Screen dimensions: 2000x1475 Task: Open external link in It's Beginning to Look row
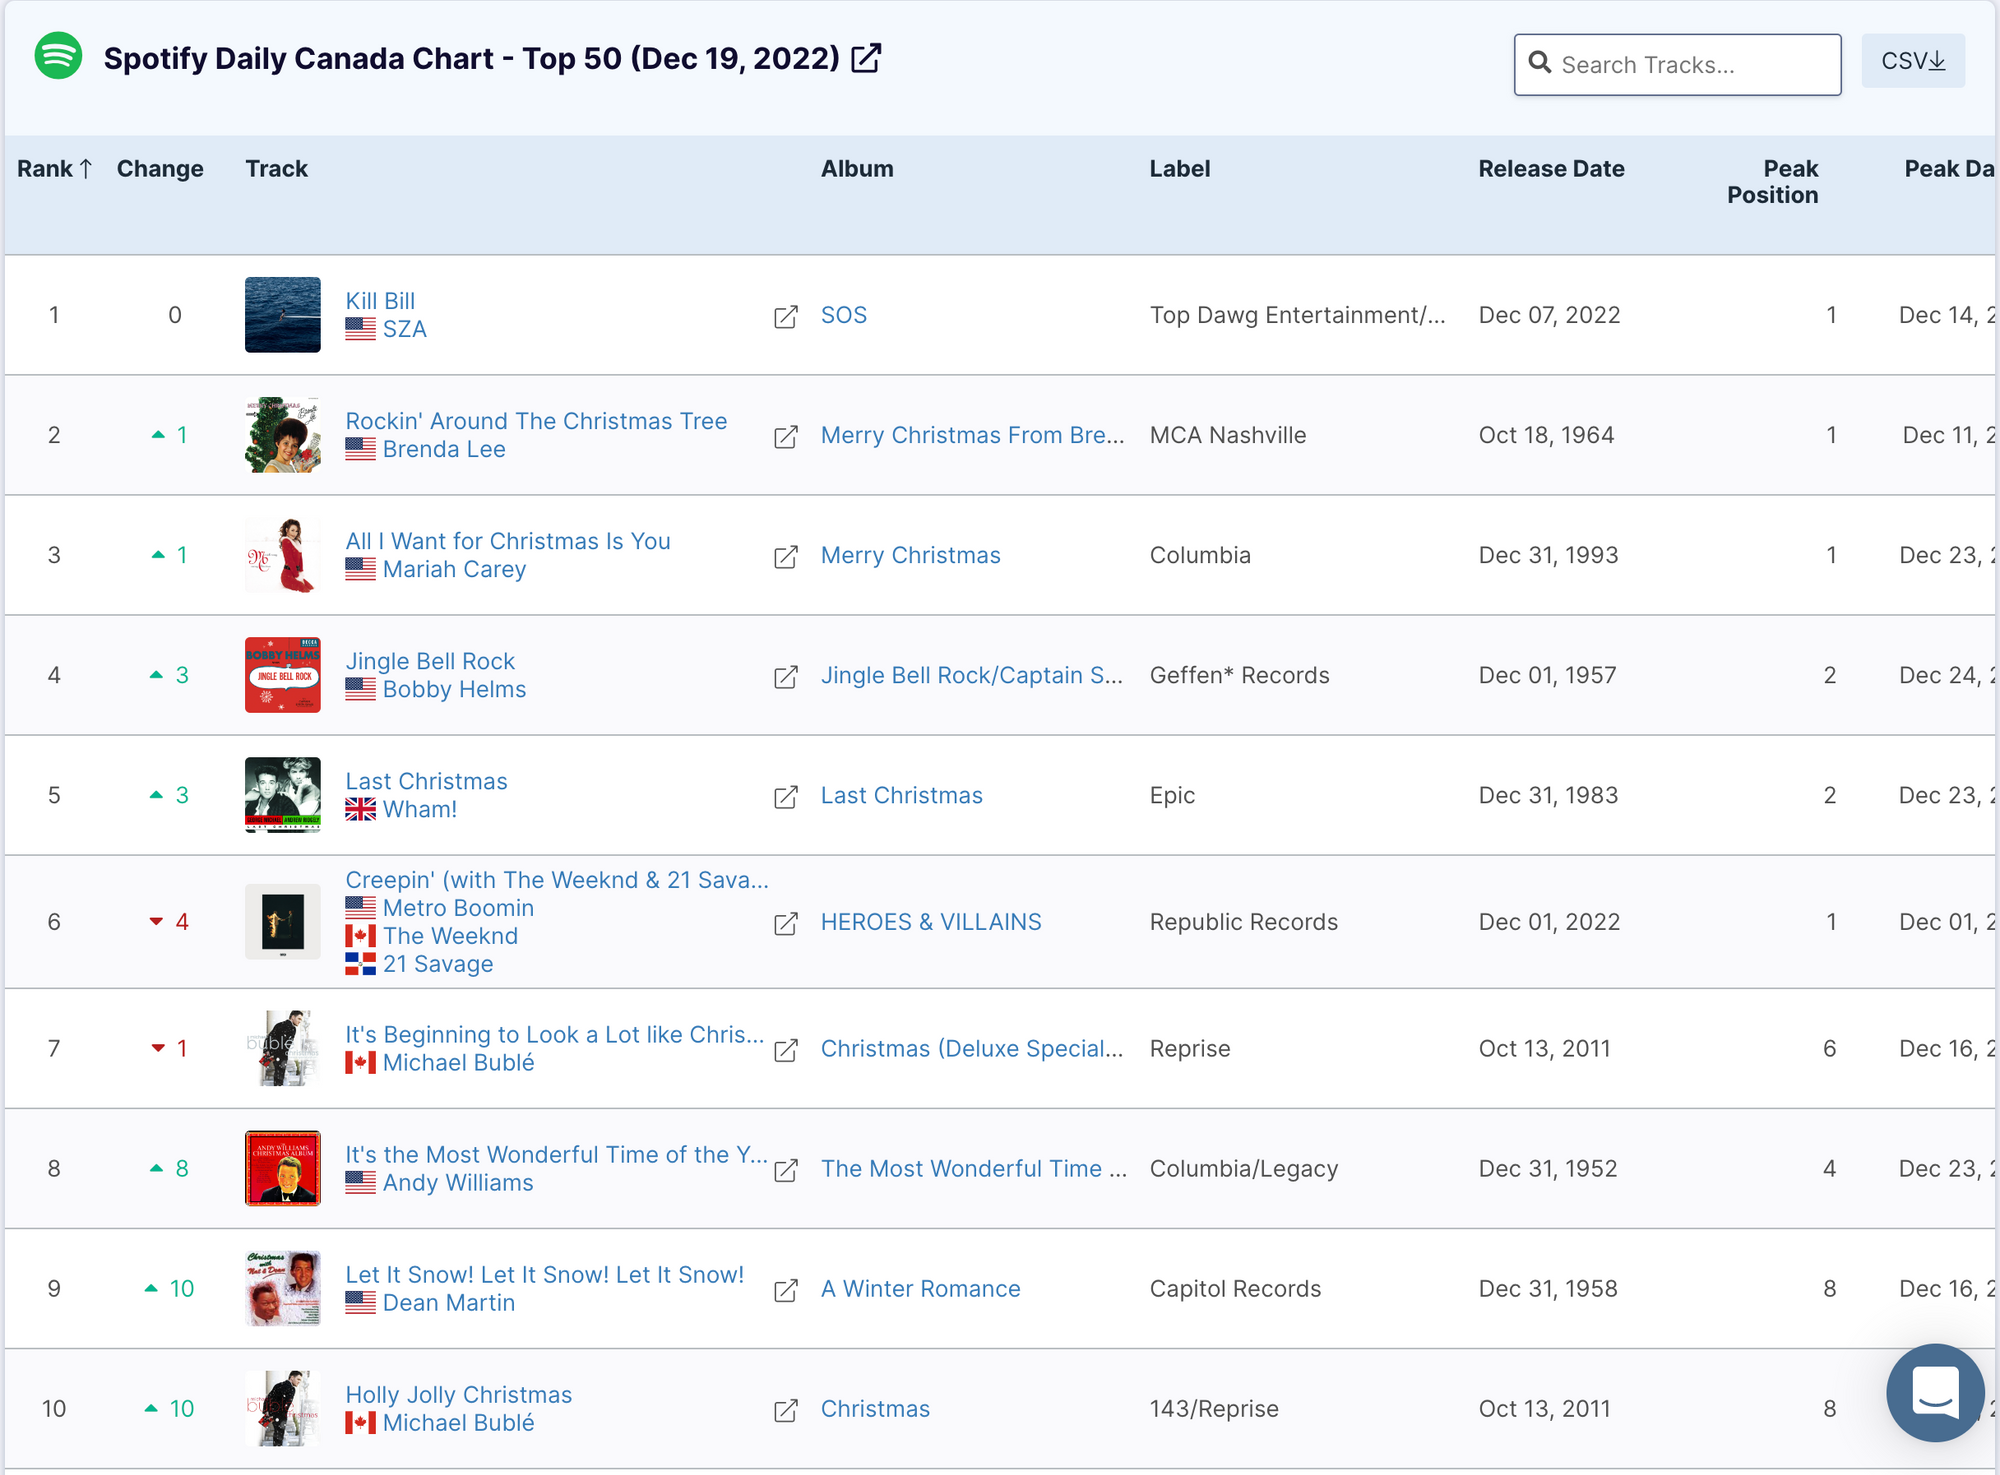786,1049
